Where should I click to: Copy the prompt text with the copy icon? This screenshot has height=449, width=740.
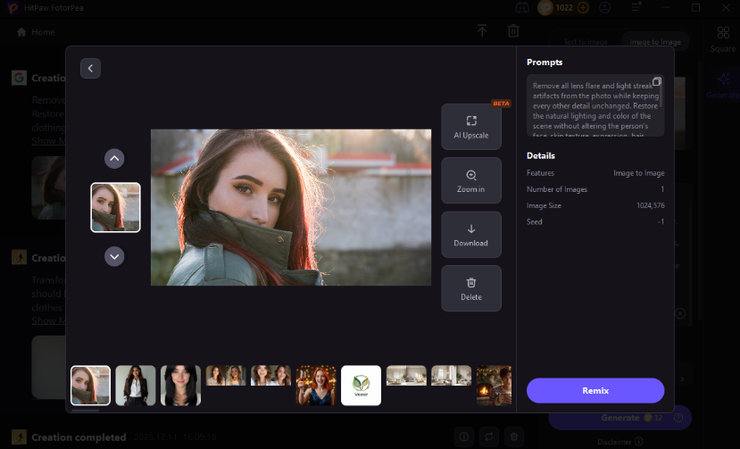[656, 82]
